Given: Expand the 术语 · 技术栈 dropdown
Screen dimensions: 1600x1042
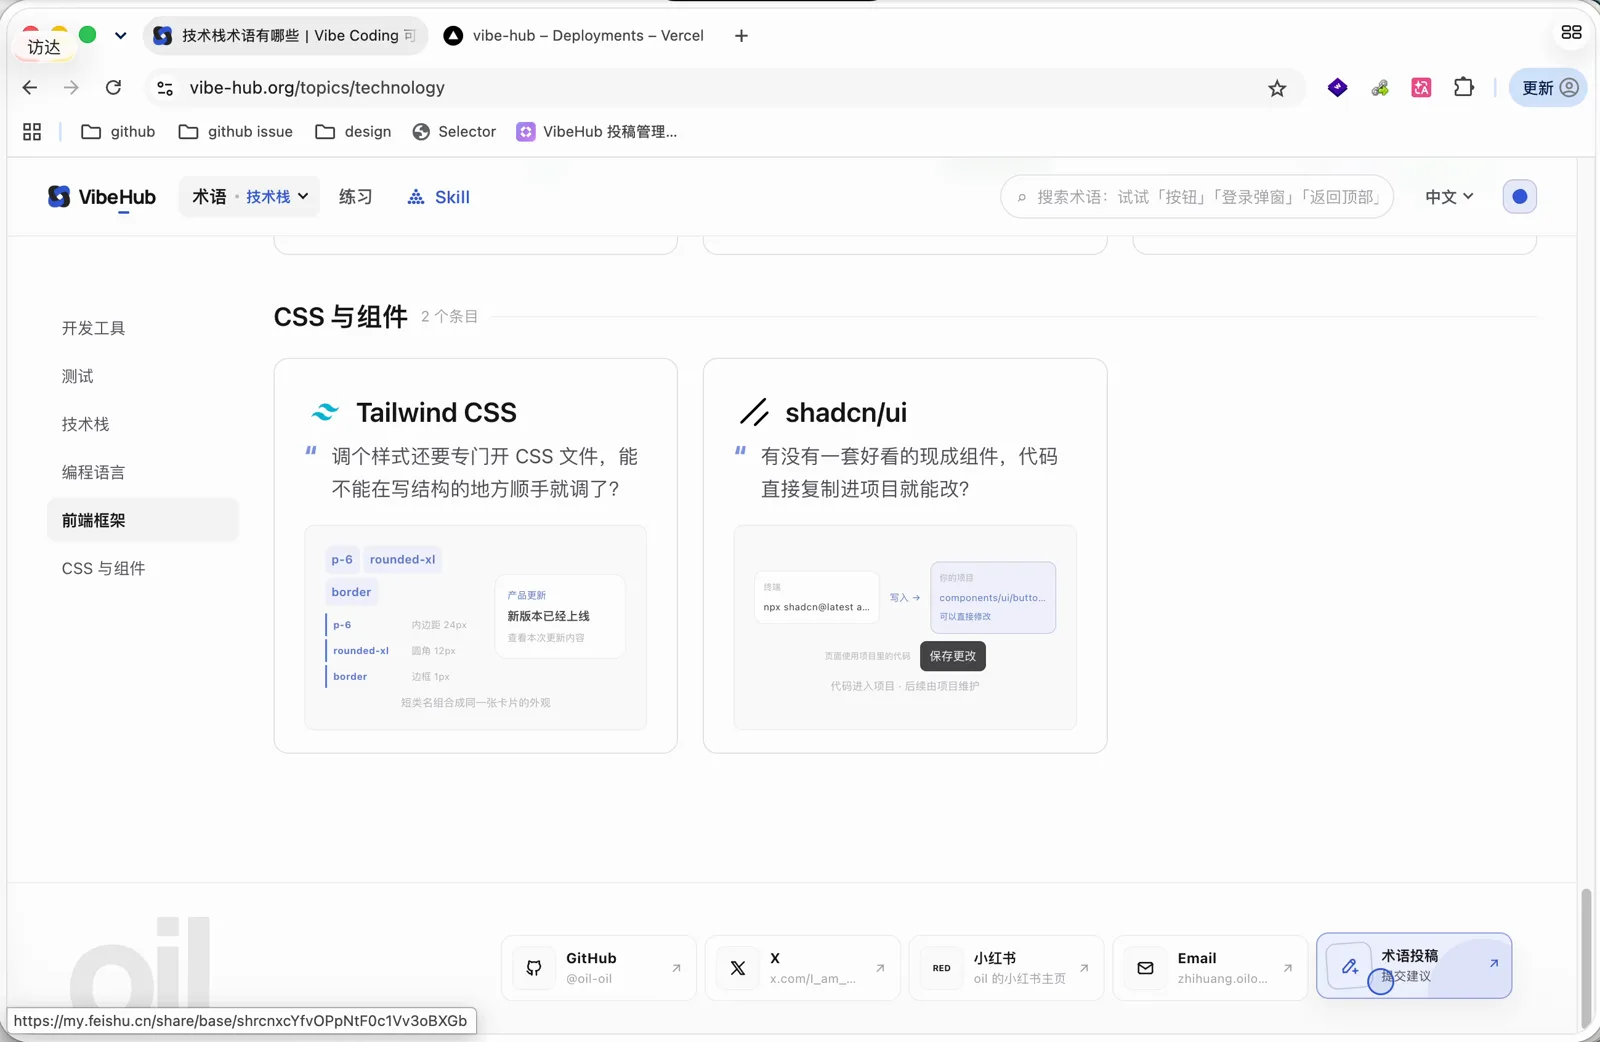Looking at the screenshot, I should click(250, 197).
